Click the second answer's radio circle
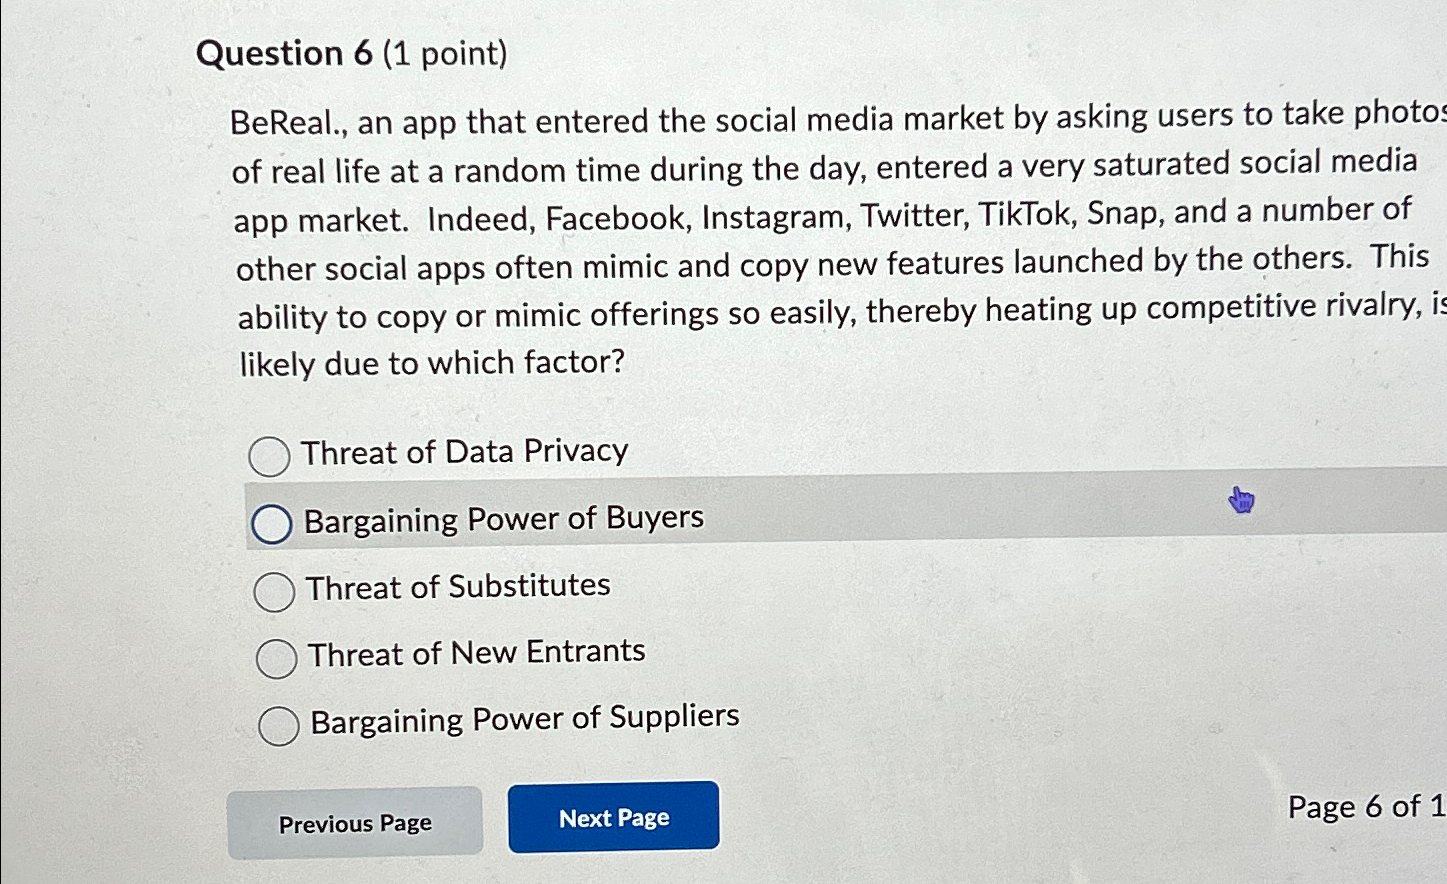 coord(271,523)
